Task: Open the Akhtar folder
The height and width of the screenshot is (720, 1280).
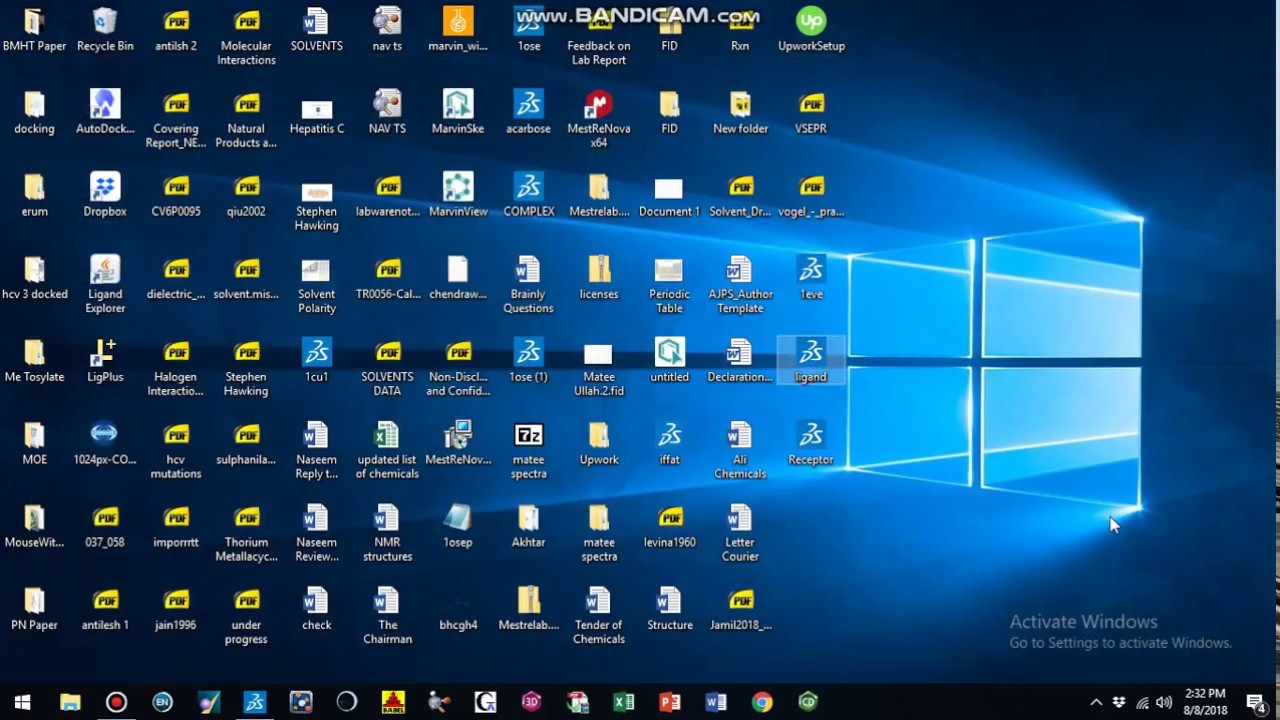Action: [529, 527]
